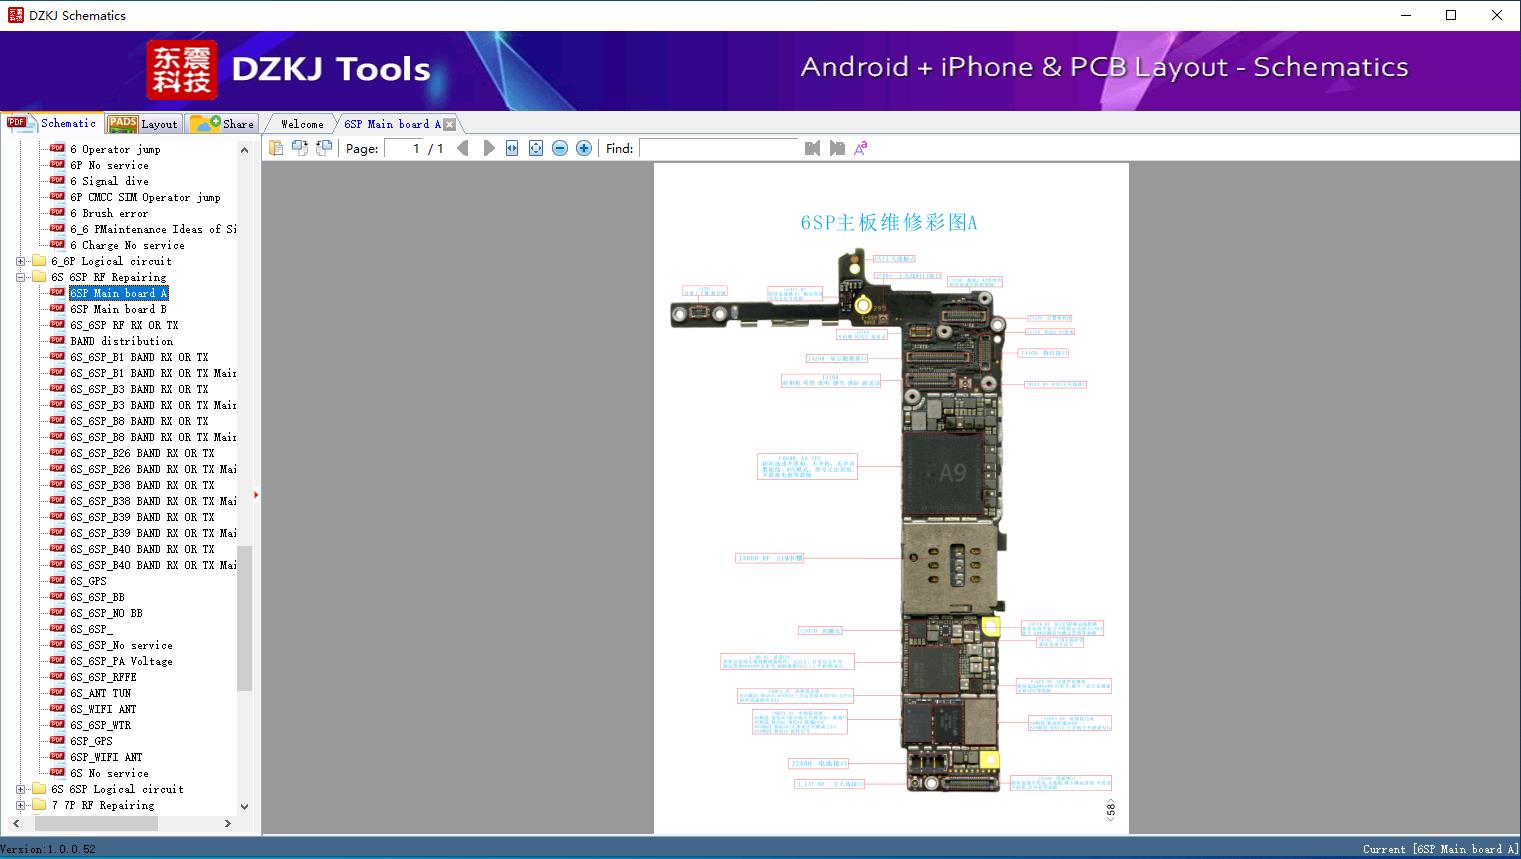
Task: Select the 6SP Main board A document tab
Action: [392, 124]
